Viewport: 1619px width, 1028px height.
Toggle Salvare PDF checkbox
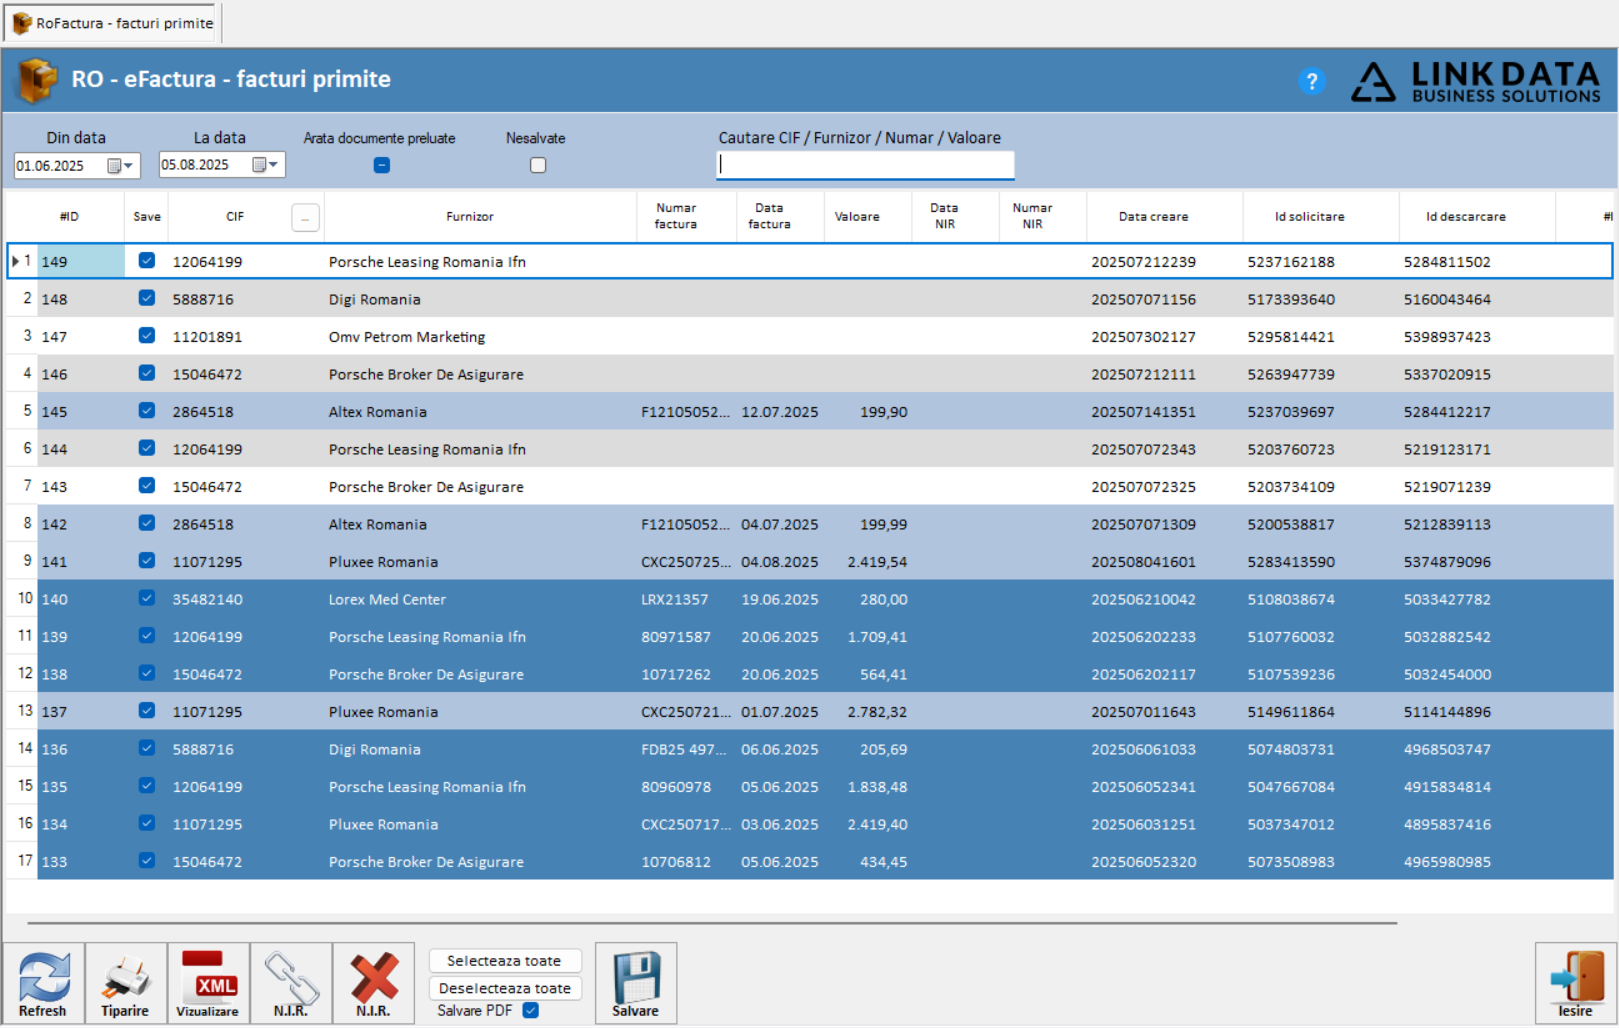point(531,1010)
